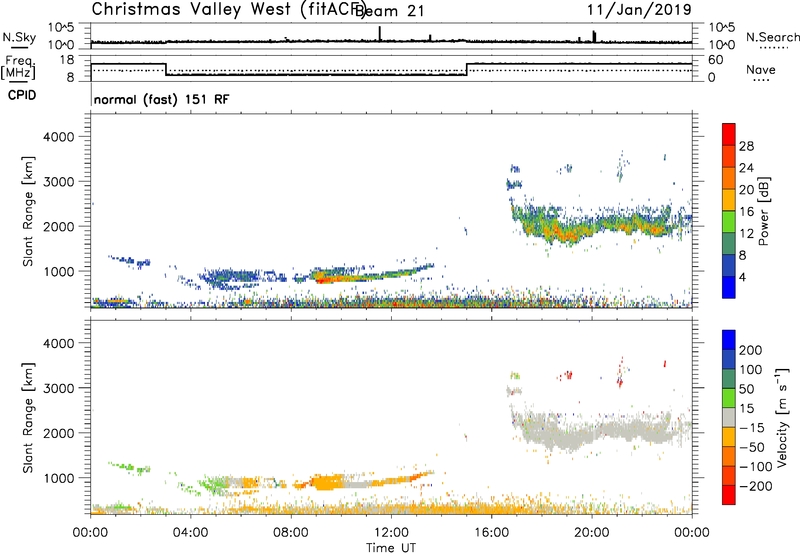Select 'Slant Range [km]' label of the power panel
Screen dimensions: 800x554
28,211
